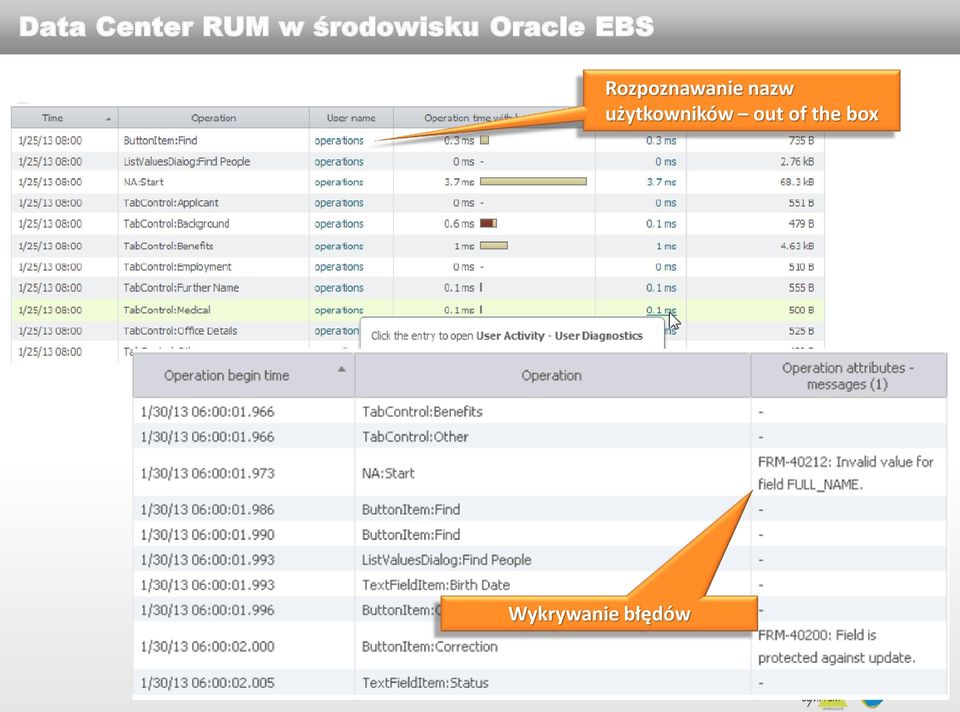Click the dark red bar in the TabControl:Background row
Screen dimensions: 960x712
(x=486, y=223)
